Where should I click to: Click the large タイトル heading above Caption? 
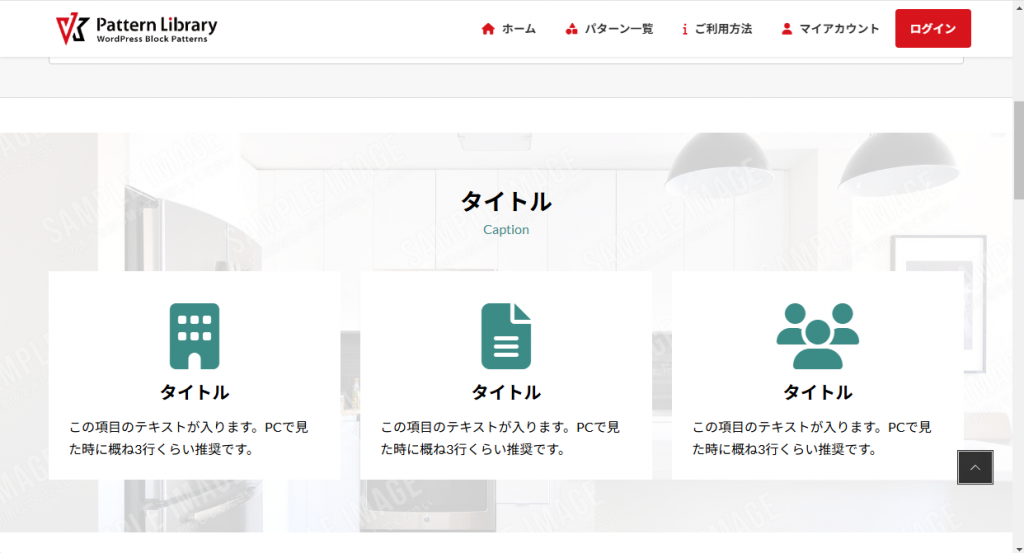point(506,201)
